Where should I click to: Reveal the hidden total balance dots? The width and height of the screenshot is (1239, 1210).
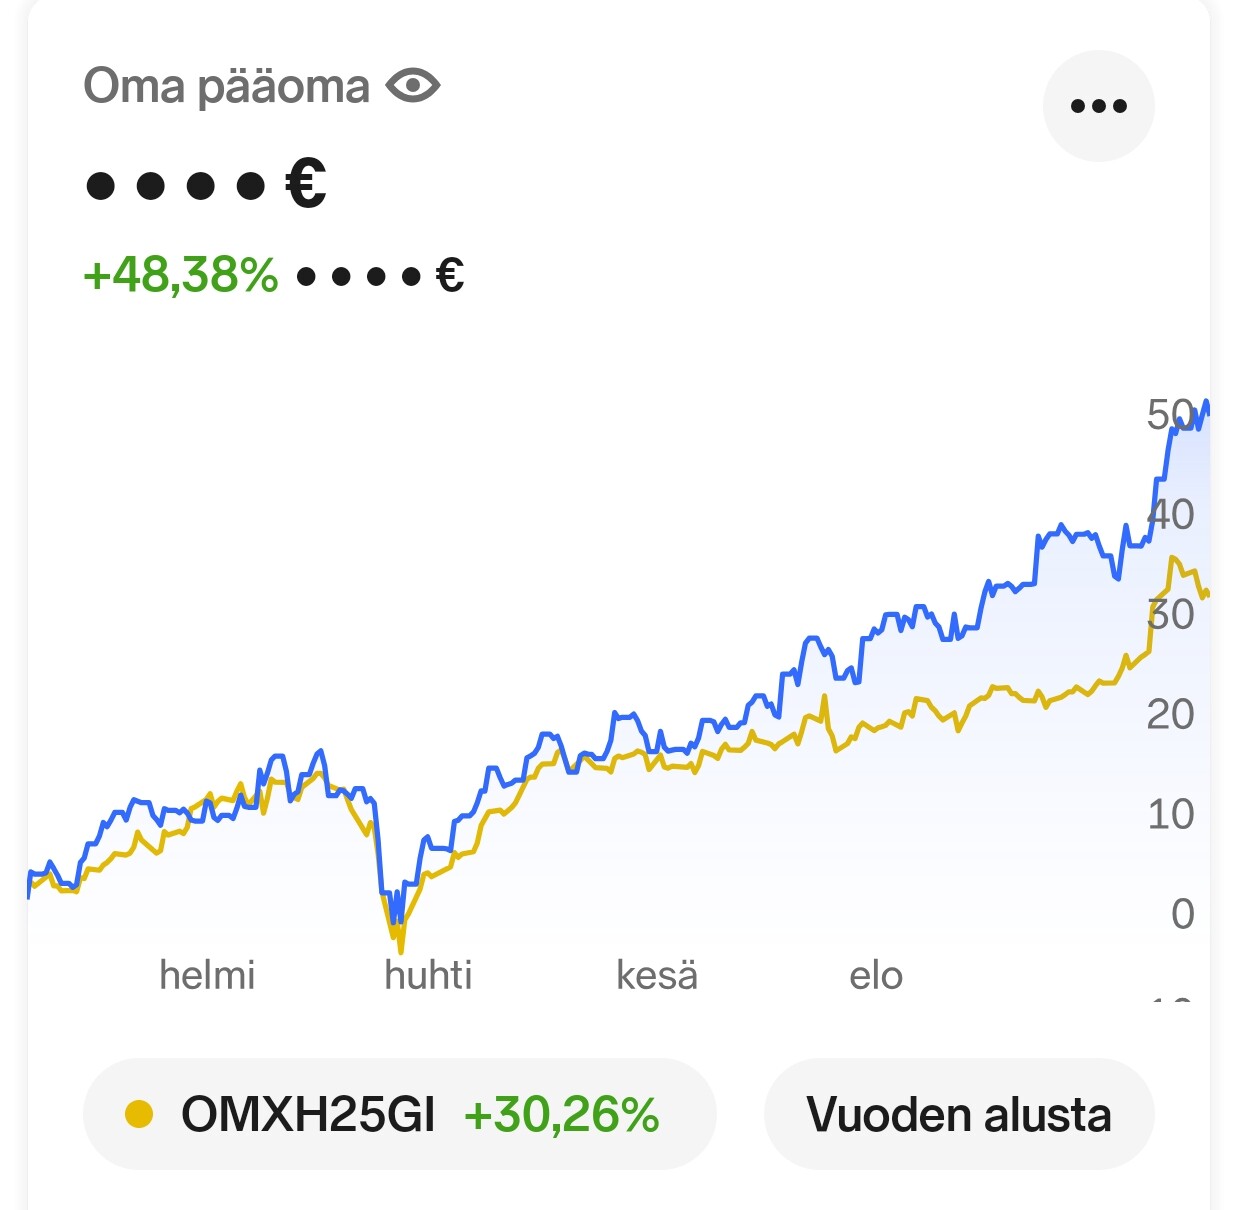coord(176,185)
